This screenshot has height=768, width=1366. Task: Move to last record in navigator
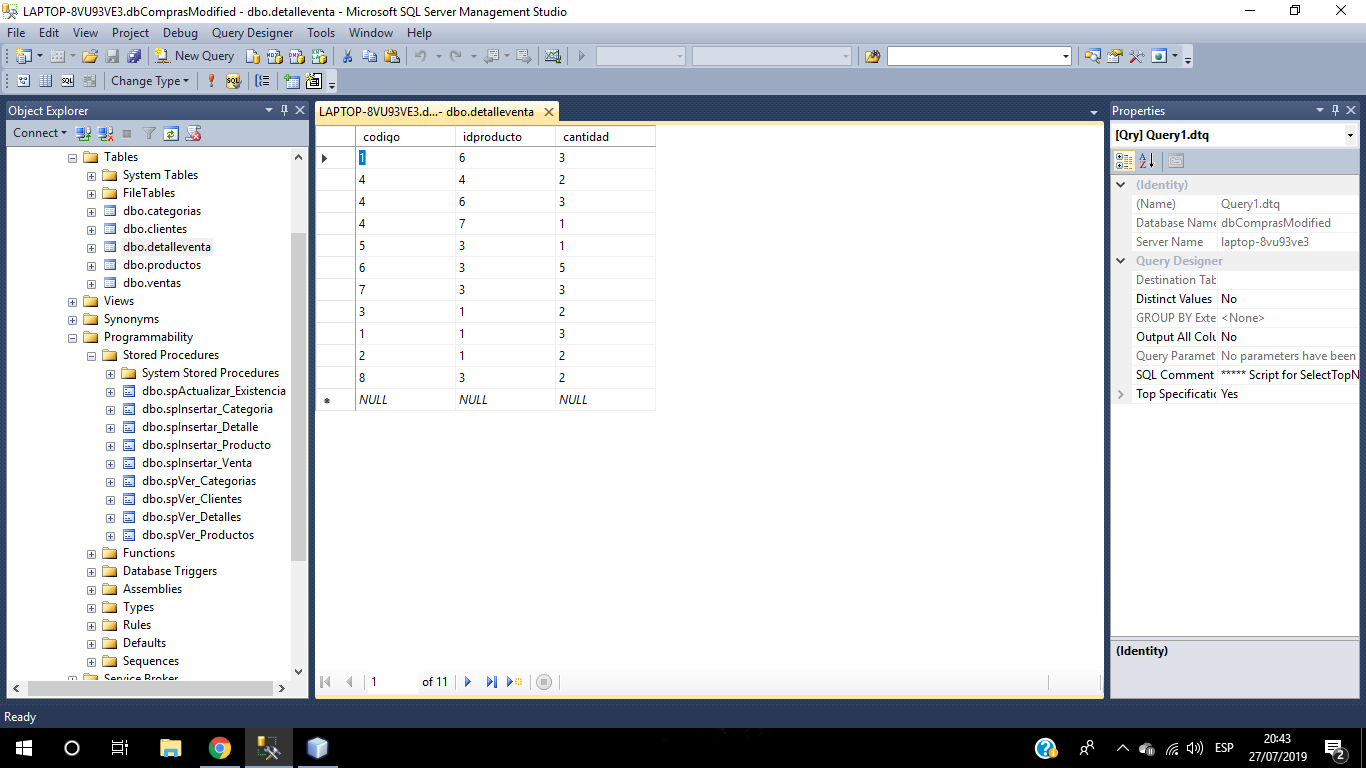tap(491, 682)
